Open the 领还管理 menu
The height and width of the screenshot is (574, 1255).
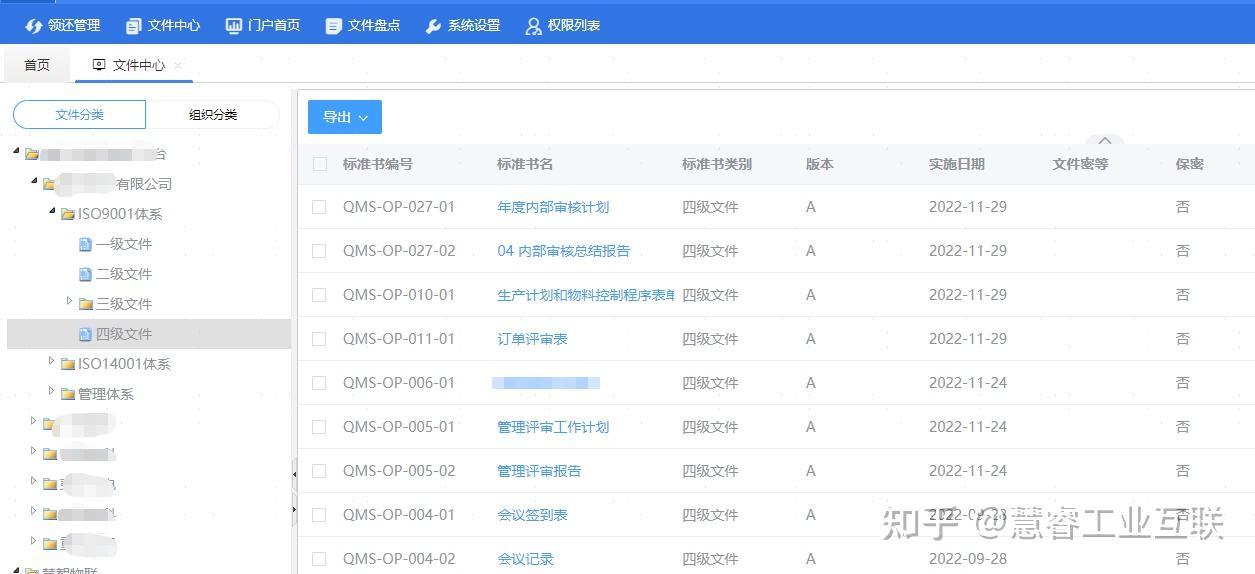(x=63, y=26)
